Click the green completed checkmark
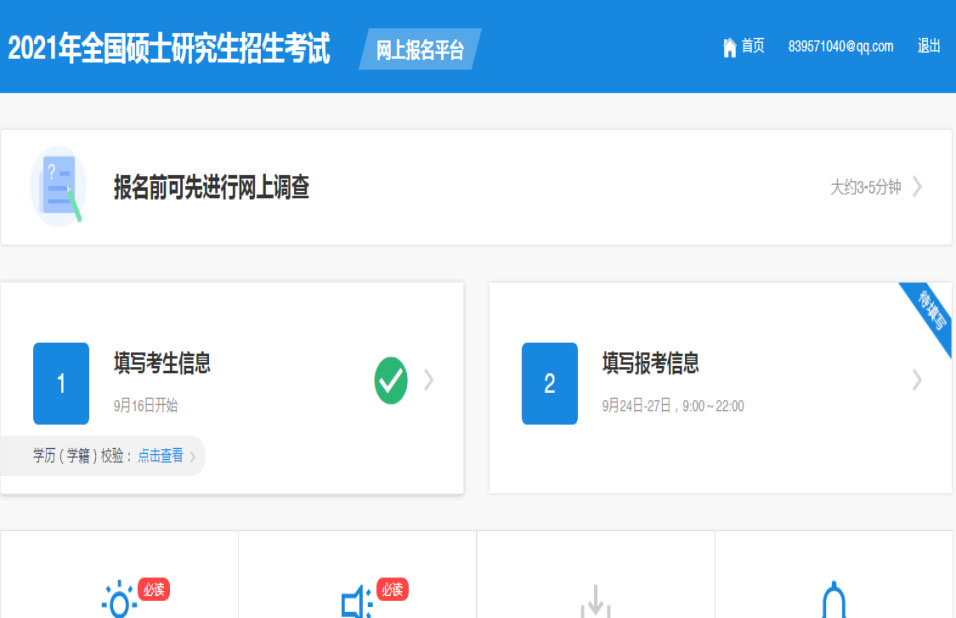 click(391, 381)
